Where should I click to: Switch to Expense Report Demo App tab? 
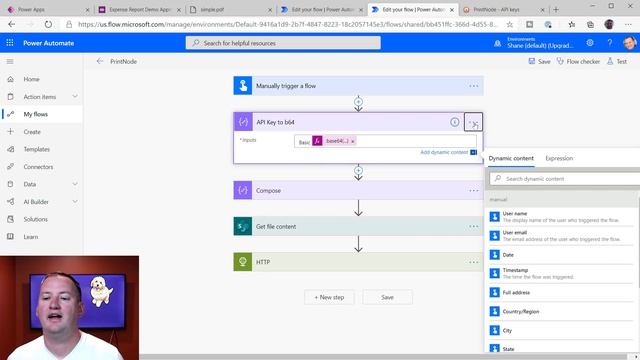pyautogui.click(x=139, y=9)
